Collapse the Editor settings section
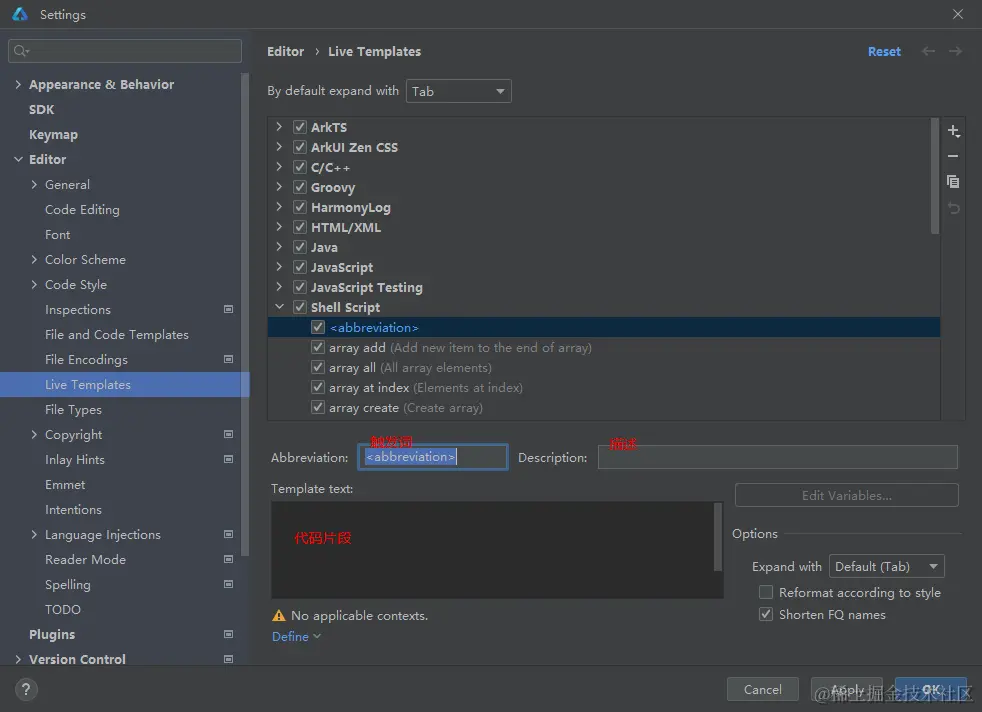Viewport: 982px width, 712px height. pyautogui.click(x=18, y=160)
